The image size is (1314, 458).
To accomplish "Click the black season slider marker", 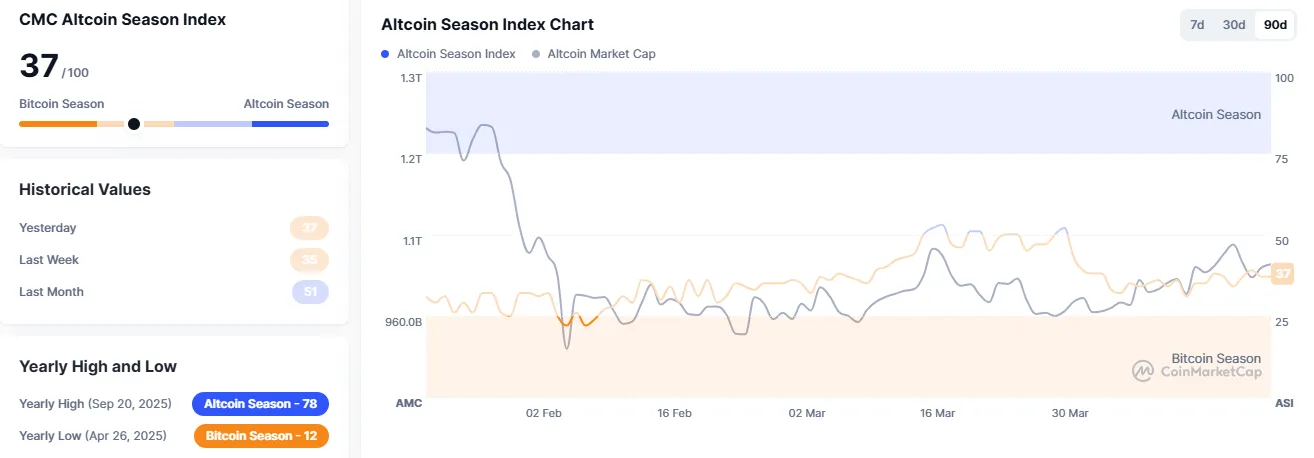I will click(x=134, y=124).
